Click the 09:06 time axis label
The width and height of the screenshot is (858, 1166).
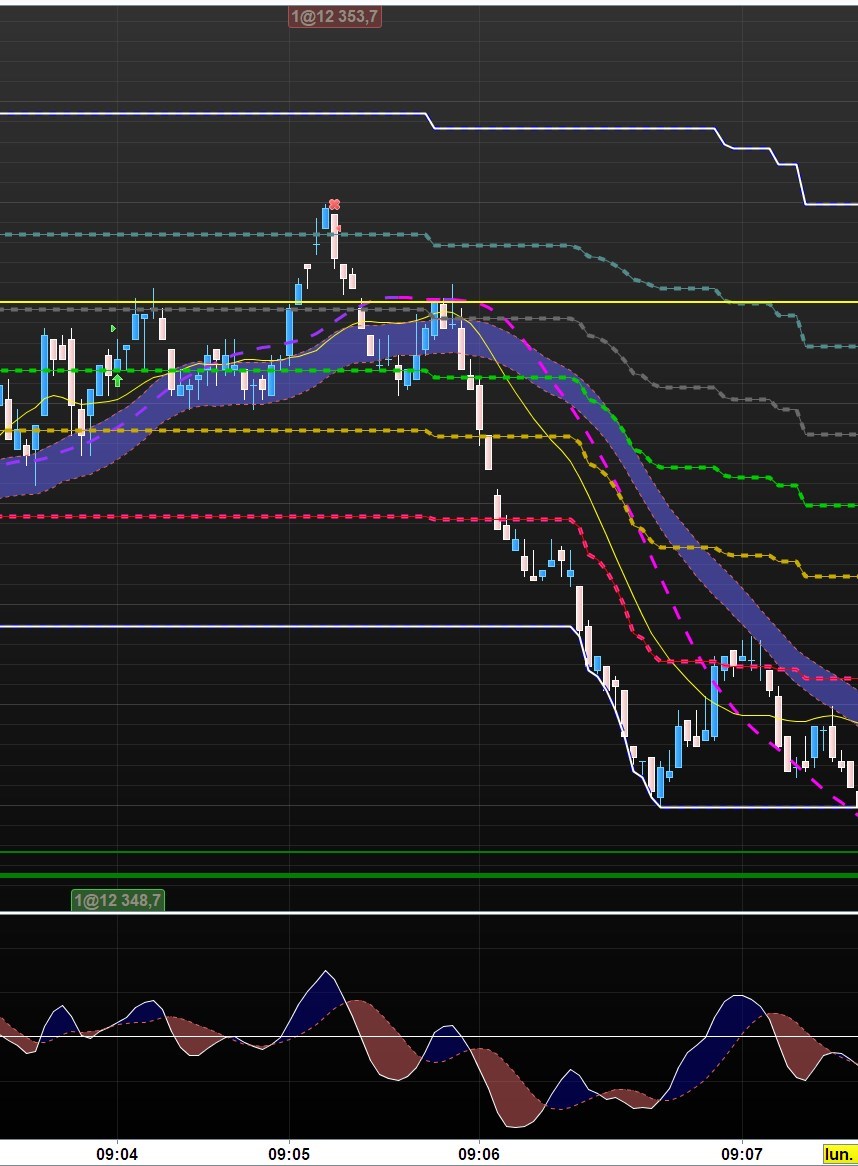tap(479, 1154)
